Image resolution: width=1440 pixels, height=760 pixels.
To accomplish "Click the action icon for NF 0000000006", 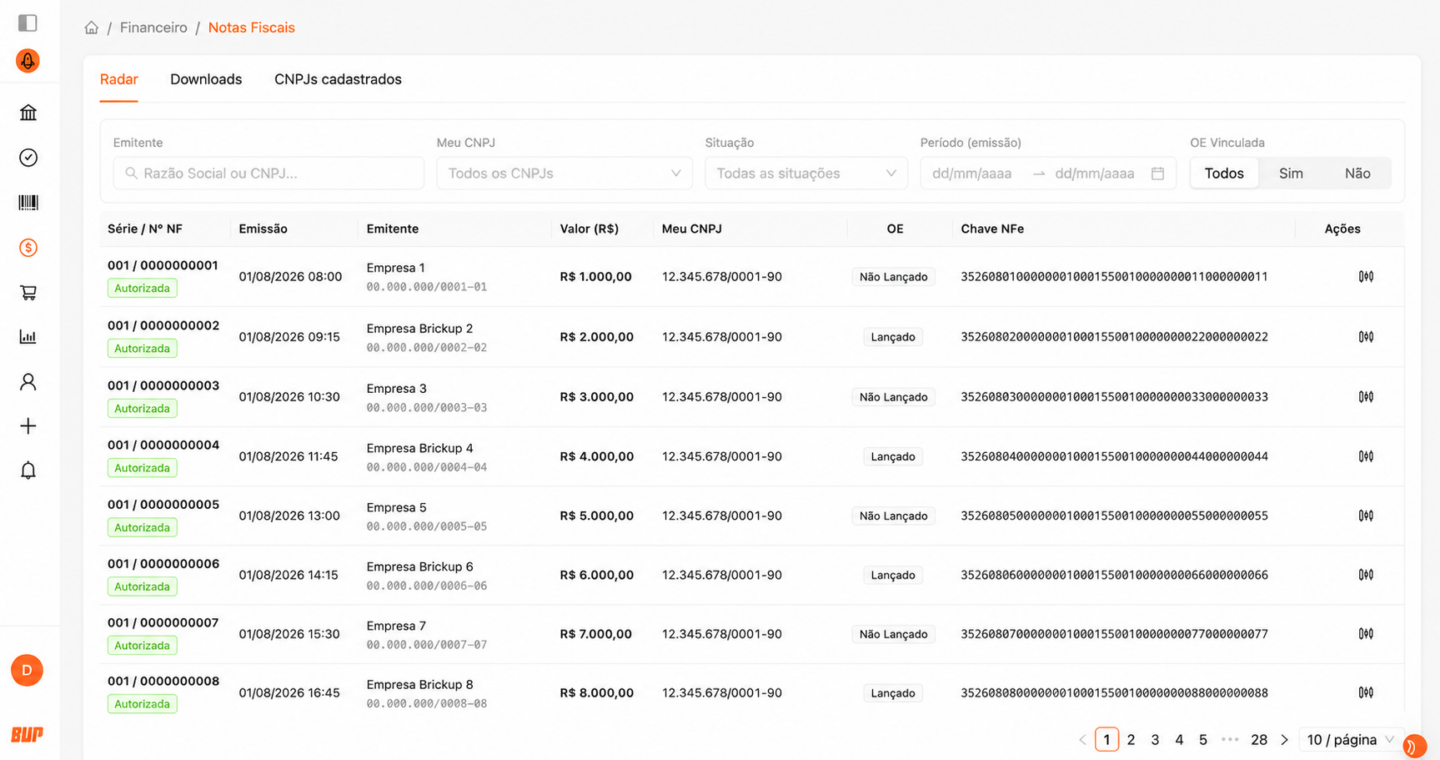I will 1366,575.
